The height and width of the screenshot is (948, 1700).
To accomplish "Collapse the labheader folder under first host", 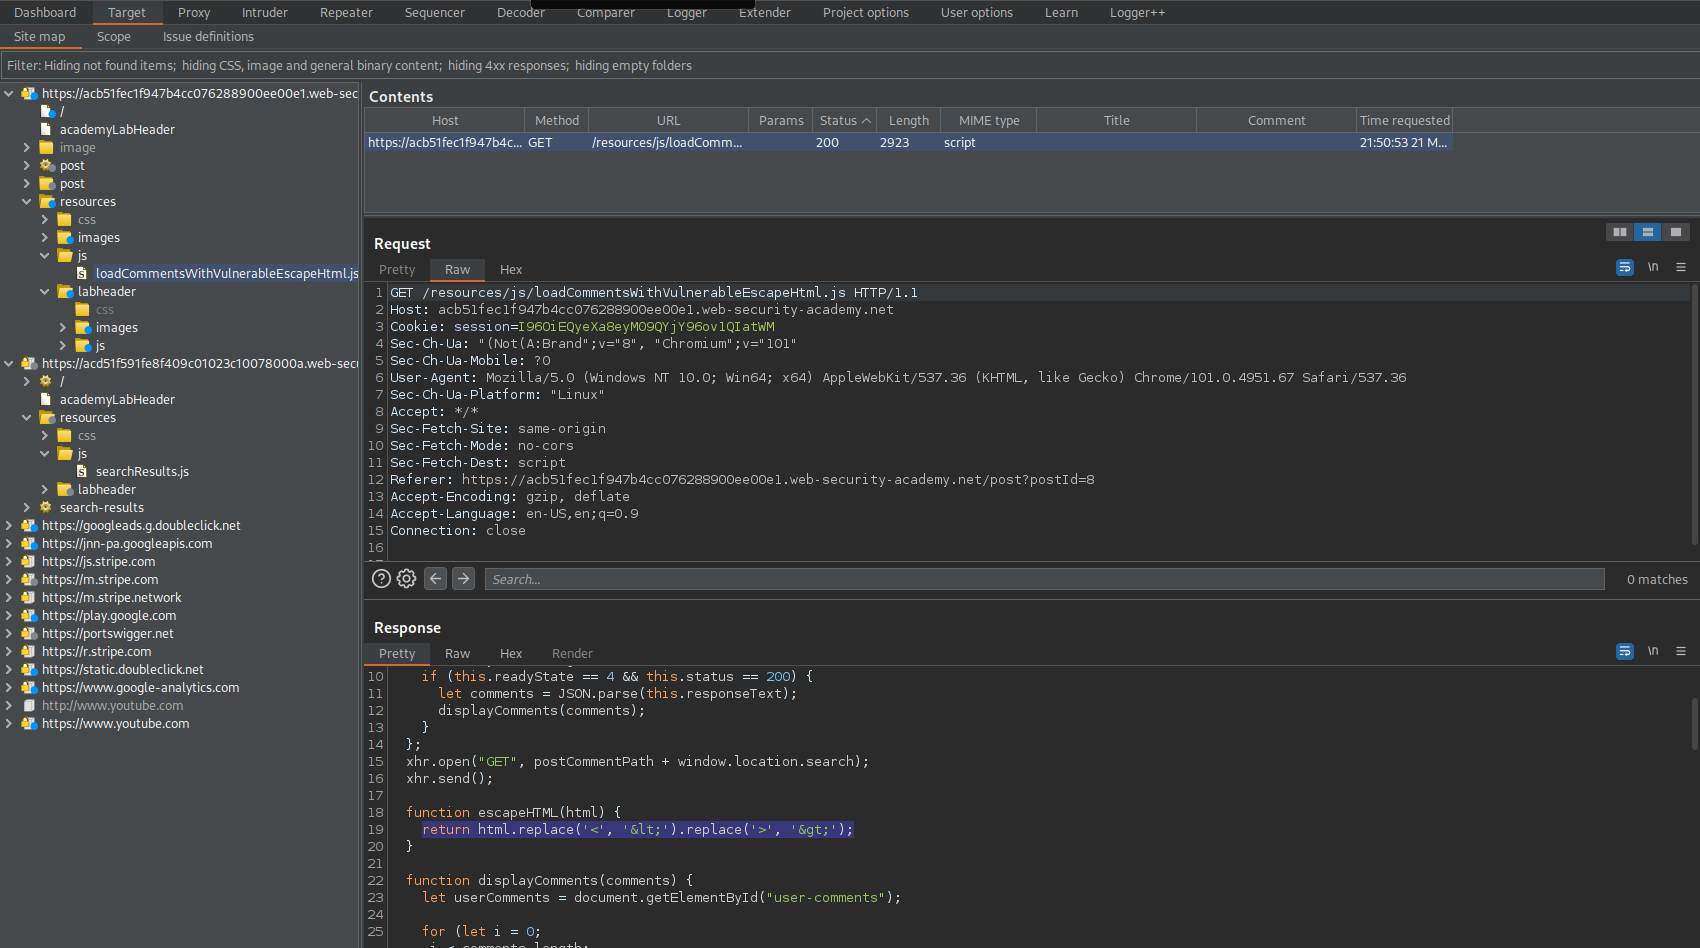I will (45, 291).
